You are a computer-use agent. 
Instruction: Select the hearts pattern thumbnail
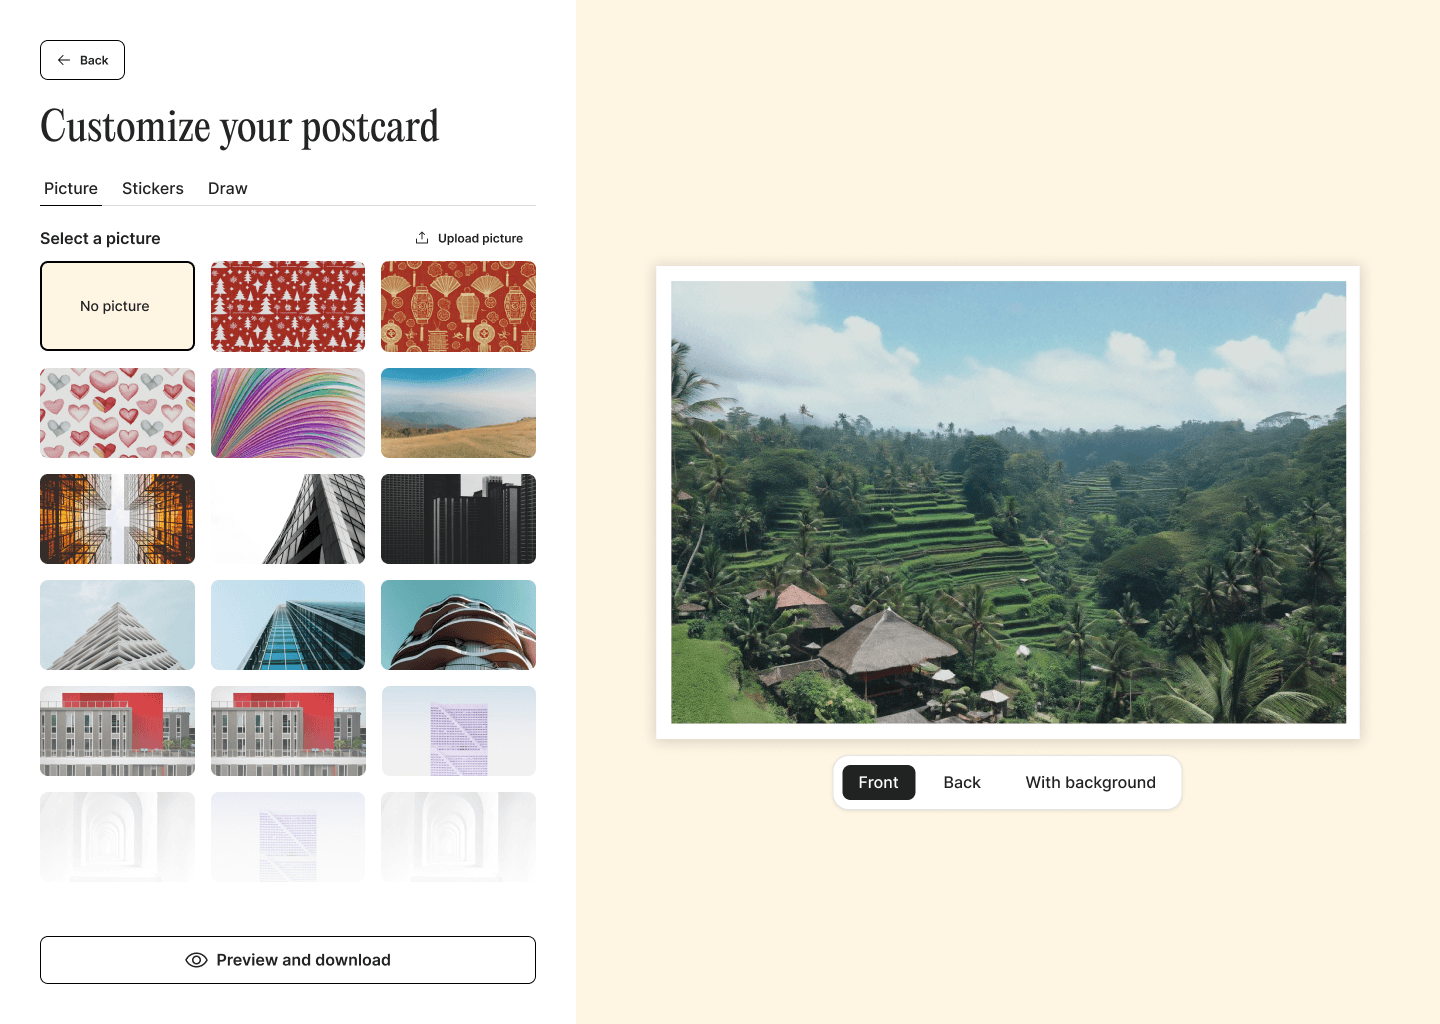[x=117, y=413]
